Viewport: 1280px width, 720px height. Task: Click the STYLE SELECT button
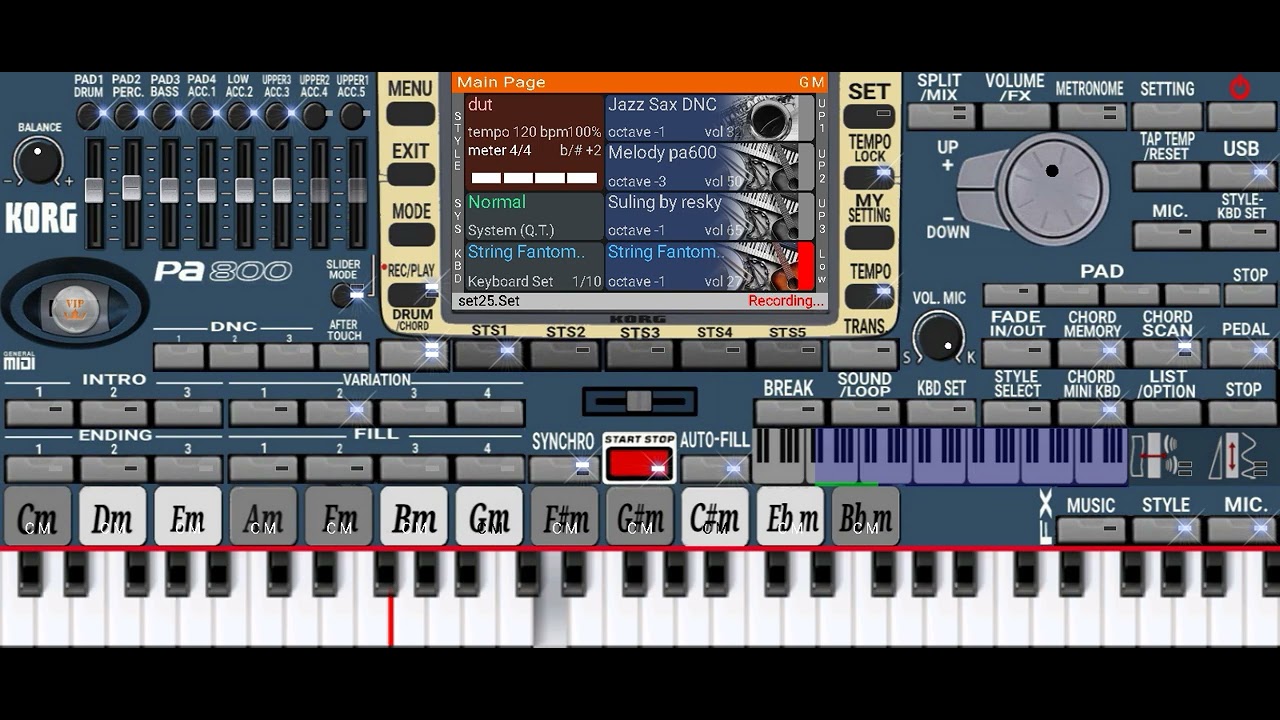(x=1016, y=412)
